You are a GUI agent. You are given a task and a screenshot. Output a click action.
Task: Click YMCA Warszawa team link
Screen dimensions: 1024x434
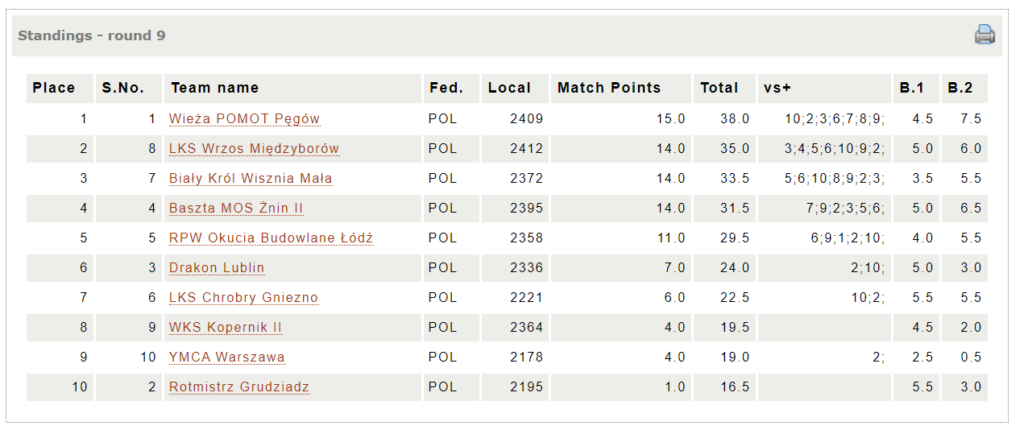tap(227, 357)
